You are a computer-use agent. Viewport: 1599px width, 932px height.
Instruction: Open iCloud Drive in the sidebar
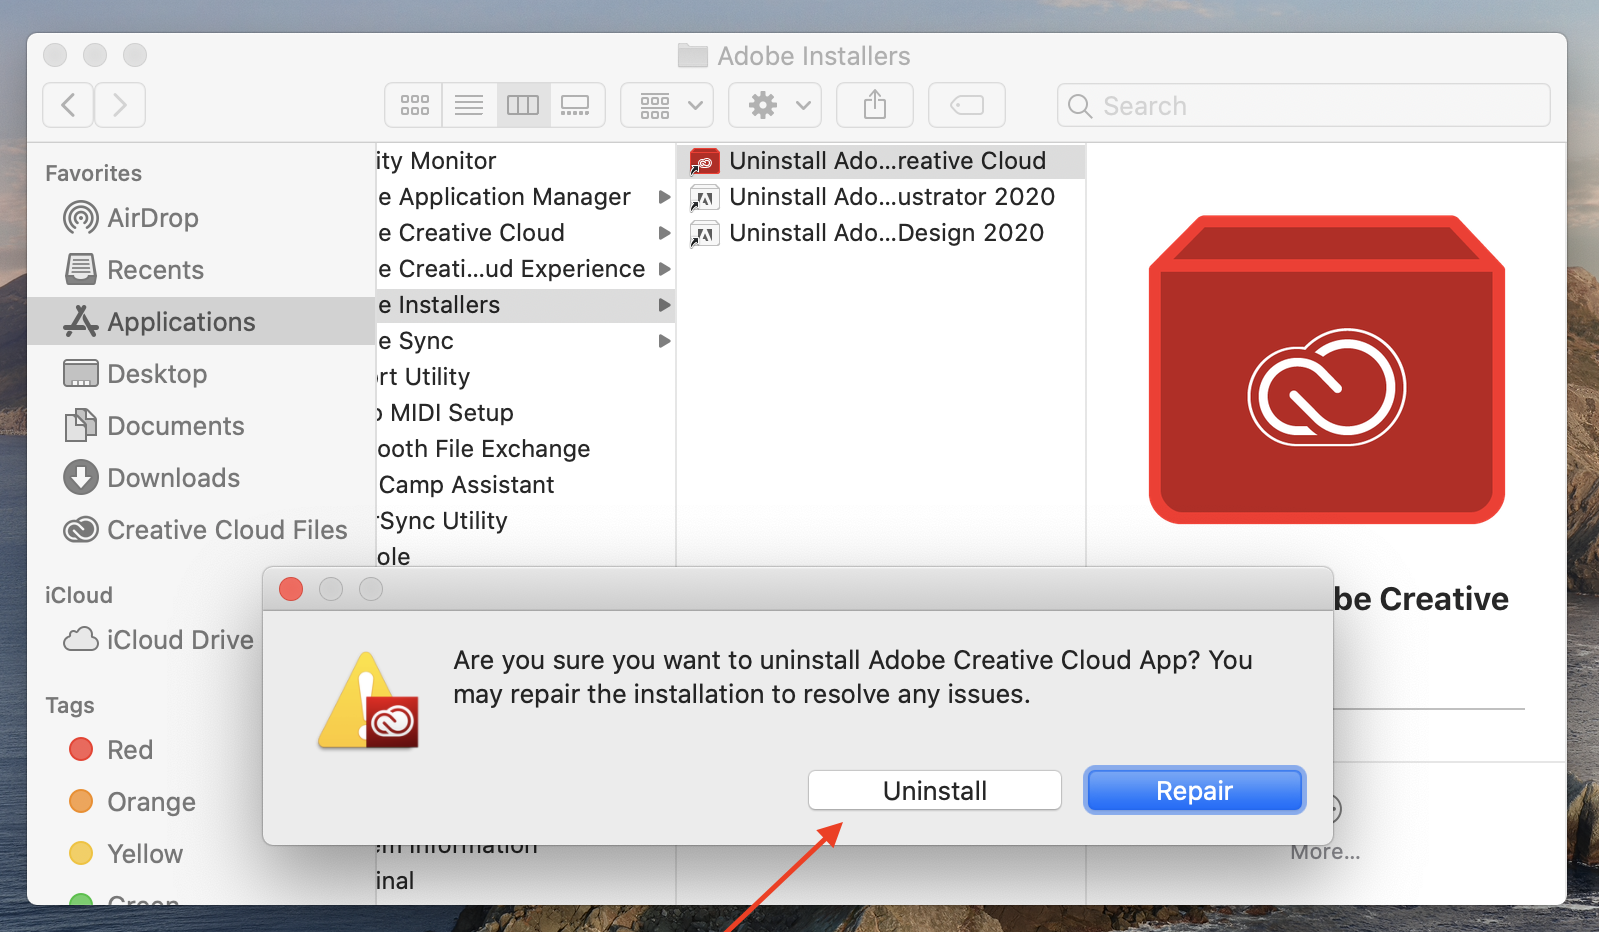(158, 640)
